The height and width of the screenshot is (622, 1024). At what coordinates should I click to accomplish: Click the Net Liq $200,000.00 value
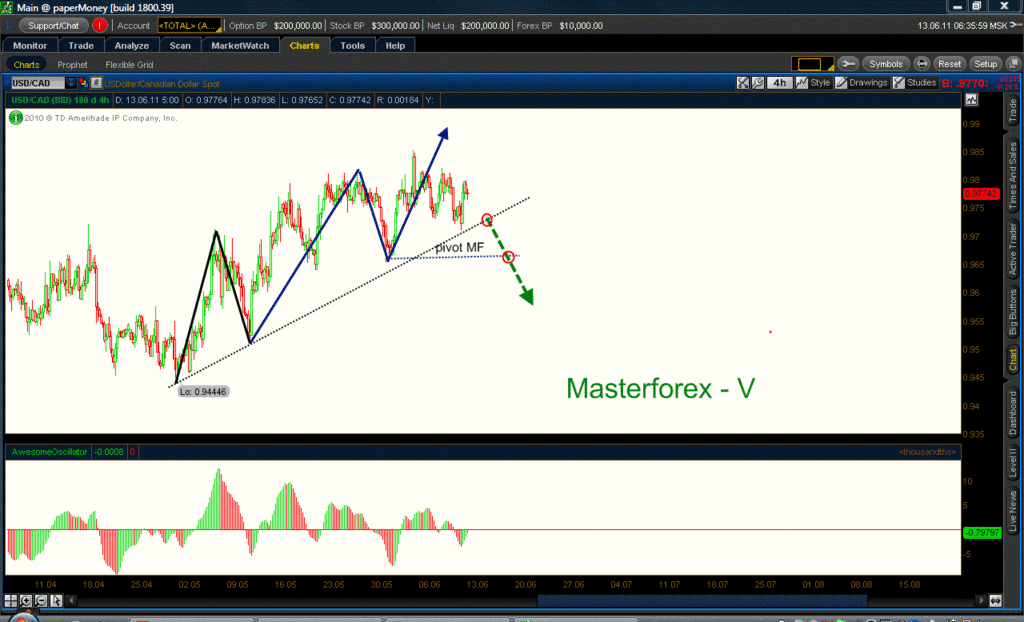pyautogui.click(x=485, y=25)
